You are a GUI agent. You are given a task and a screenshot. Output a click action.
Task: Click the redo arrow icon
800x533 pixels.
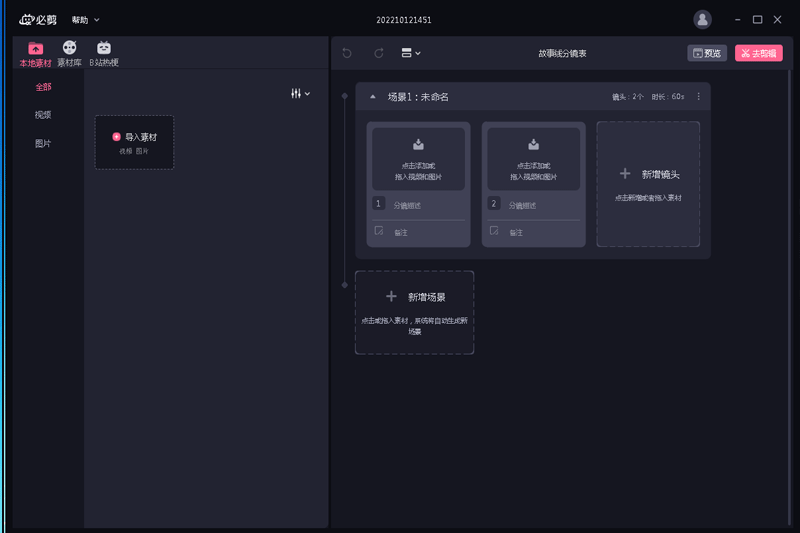click(379, 53)
